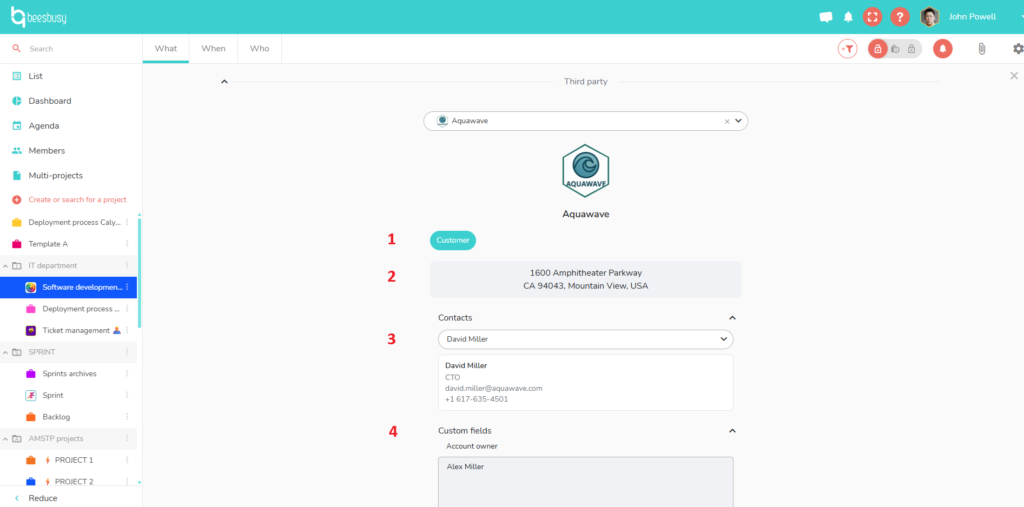1024x507 pixels.
Task: Collapse the Custom fields section
Action: tap(732, 431)
